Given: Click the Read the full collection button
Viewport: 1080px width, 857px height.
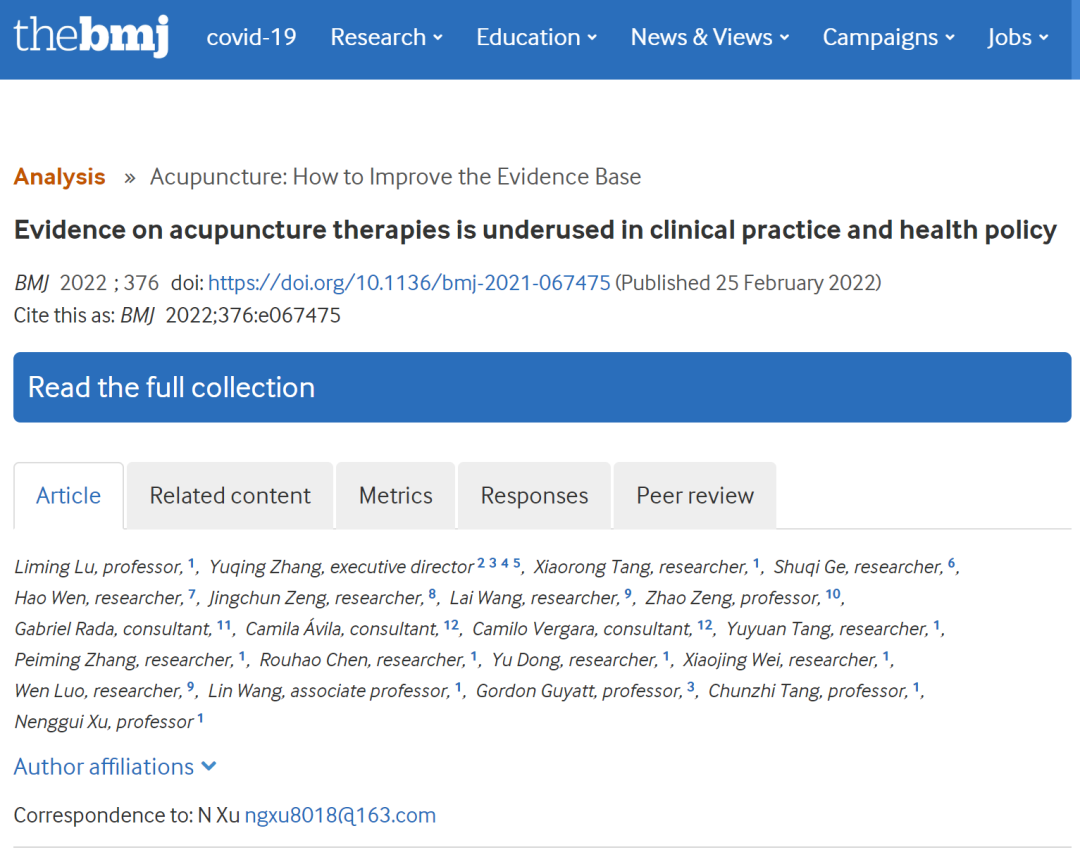Looking at the screenshot, I should (541, 387).
